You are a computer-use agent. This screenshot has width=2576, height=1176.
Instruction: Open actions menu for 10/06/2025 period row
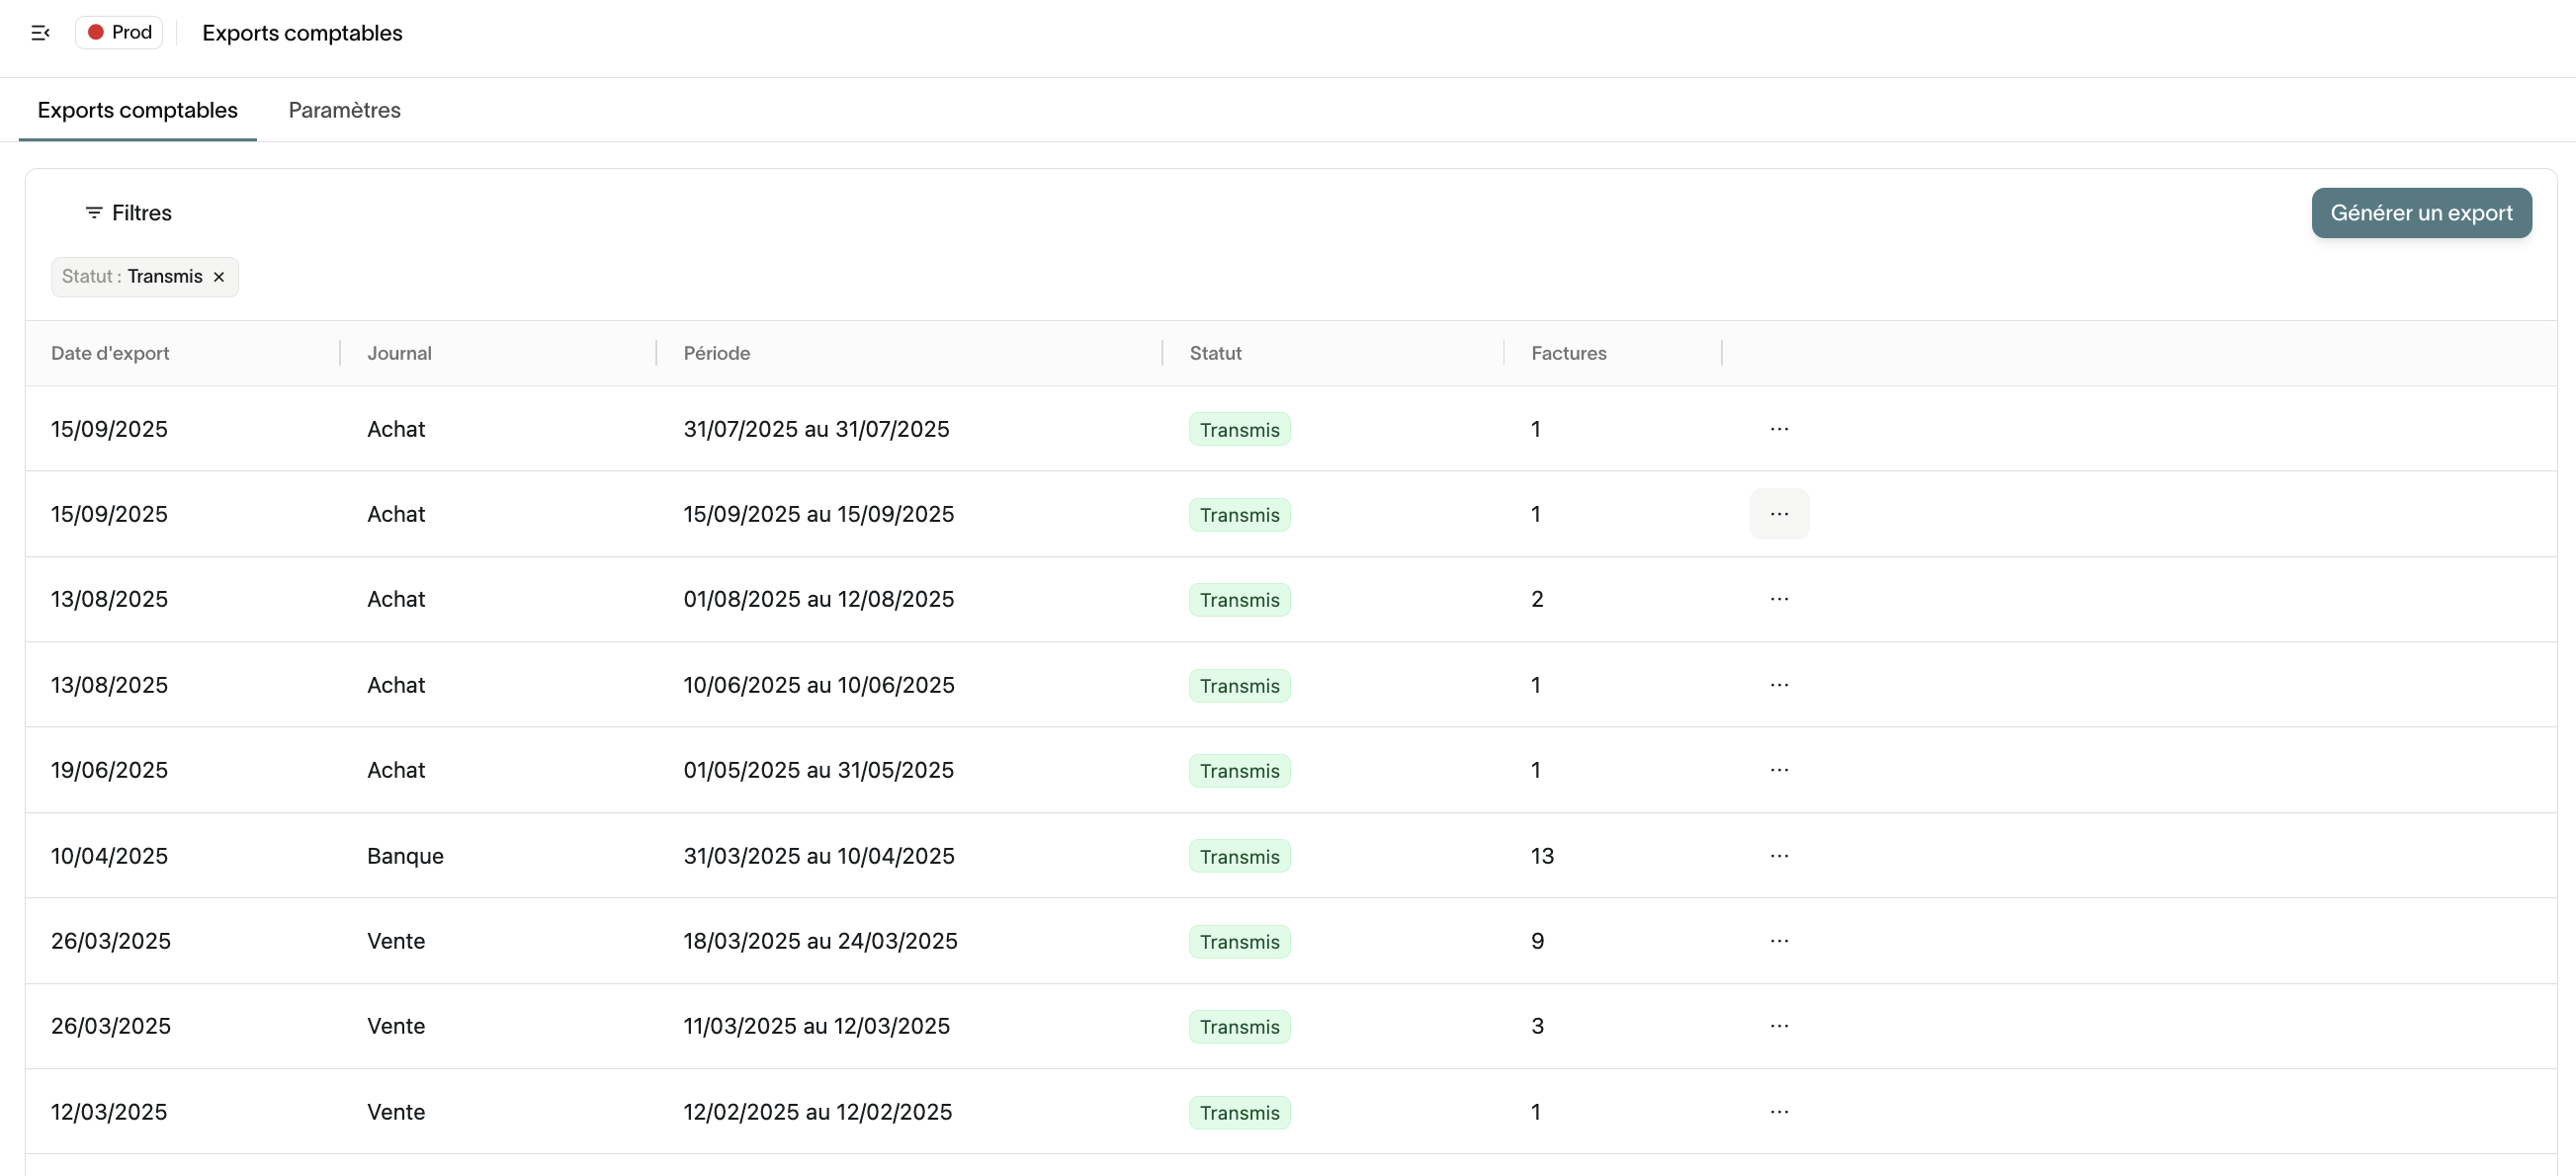point(1778,685)
